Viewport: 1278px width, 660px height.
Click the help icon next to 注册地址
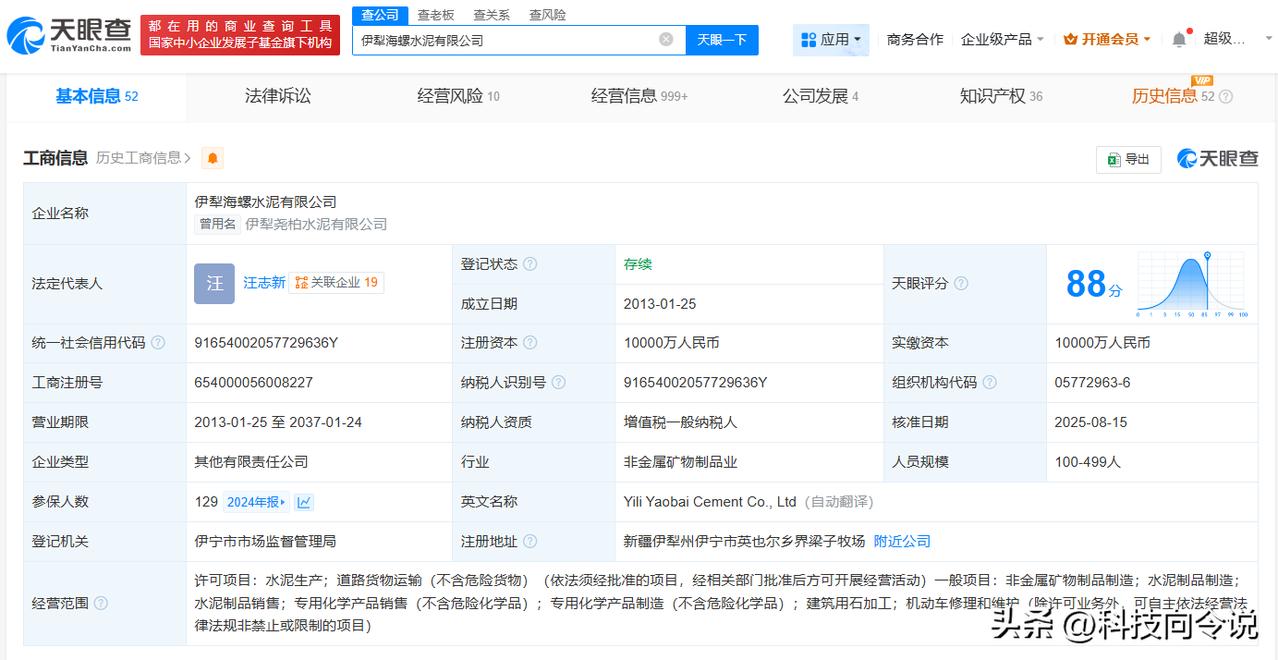click(x=530, y=541)
